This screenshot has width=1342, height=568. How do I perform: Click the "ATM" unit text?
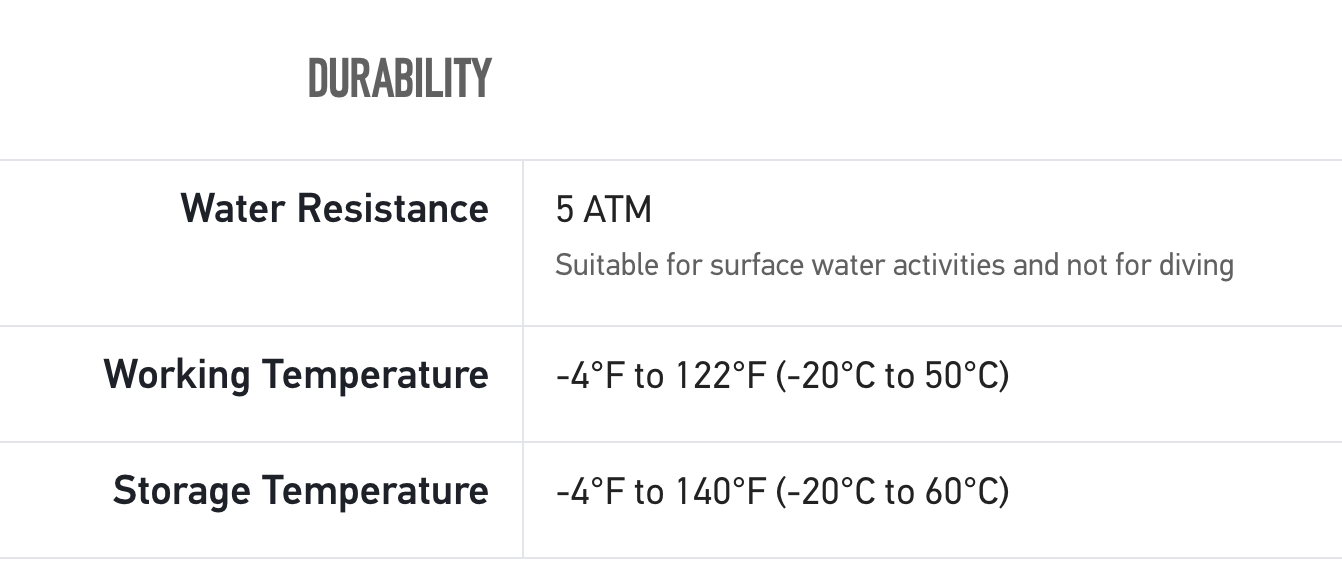pyautogui.click(x=617, y=210)
